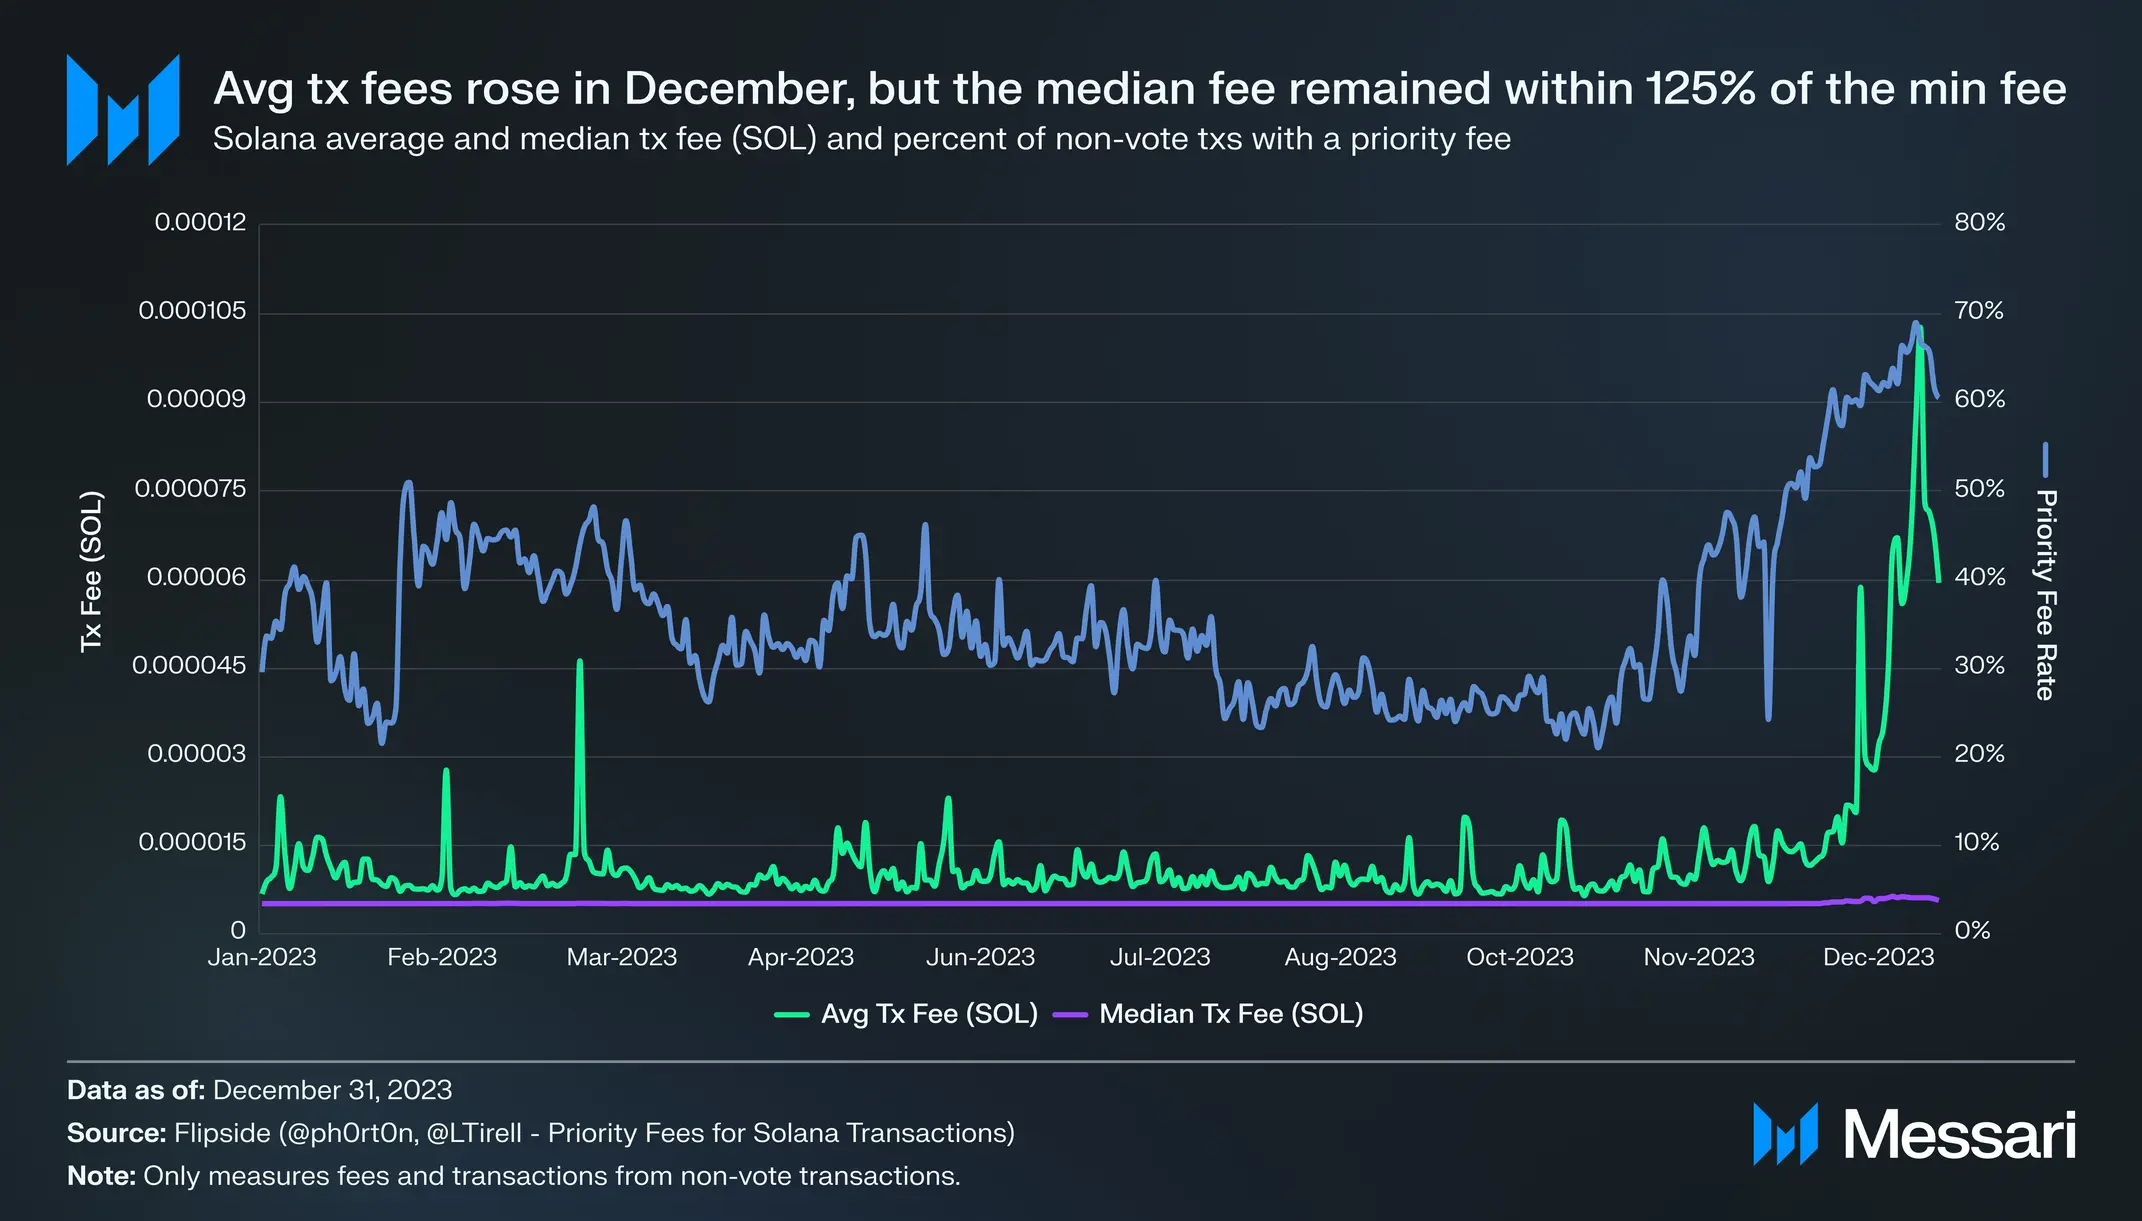
Task: Click the Dec-2023 x-axis label
Action: point(1878,957)
